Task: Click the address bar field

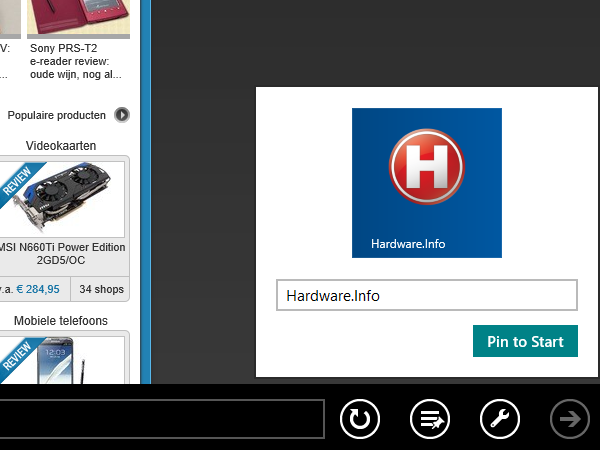Action: click(x=162, y=419)
